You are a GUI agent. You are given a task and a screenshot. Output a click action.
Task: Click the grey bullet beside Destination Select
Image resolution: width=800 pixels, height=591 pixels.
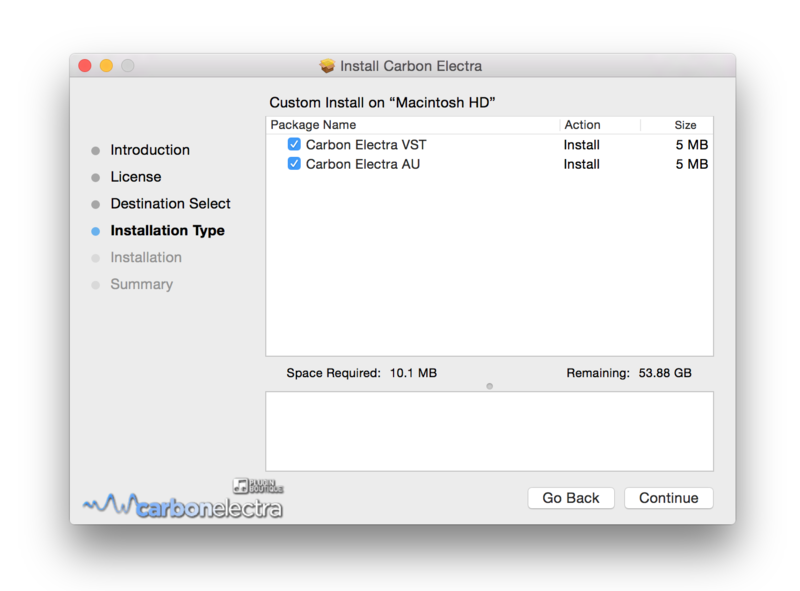[95, 205]
